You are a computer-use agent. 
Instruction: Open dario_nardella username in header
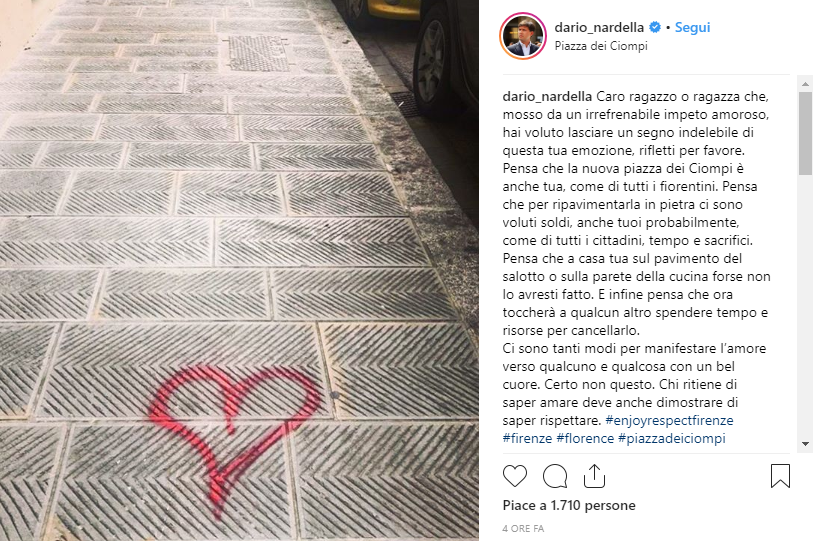point(599,27)
